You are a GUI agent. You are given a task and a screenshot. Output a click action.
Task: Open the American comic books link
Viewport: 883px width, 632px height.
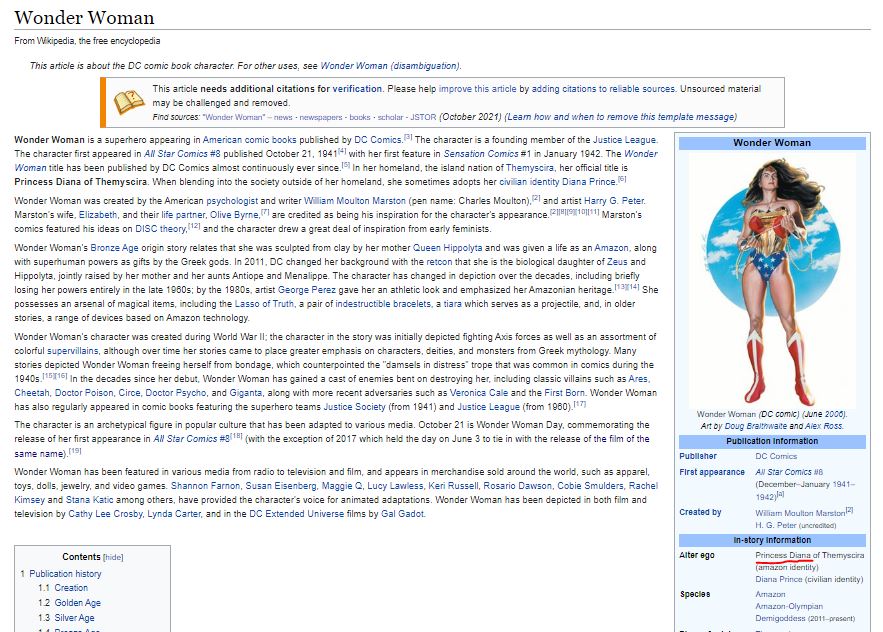(249, 140)
